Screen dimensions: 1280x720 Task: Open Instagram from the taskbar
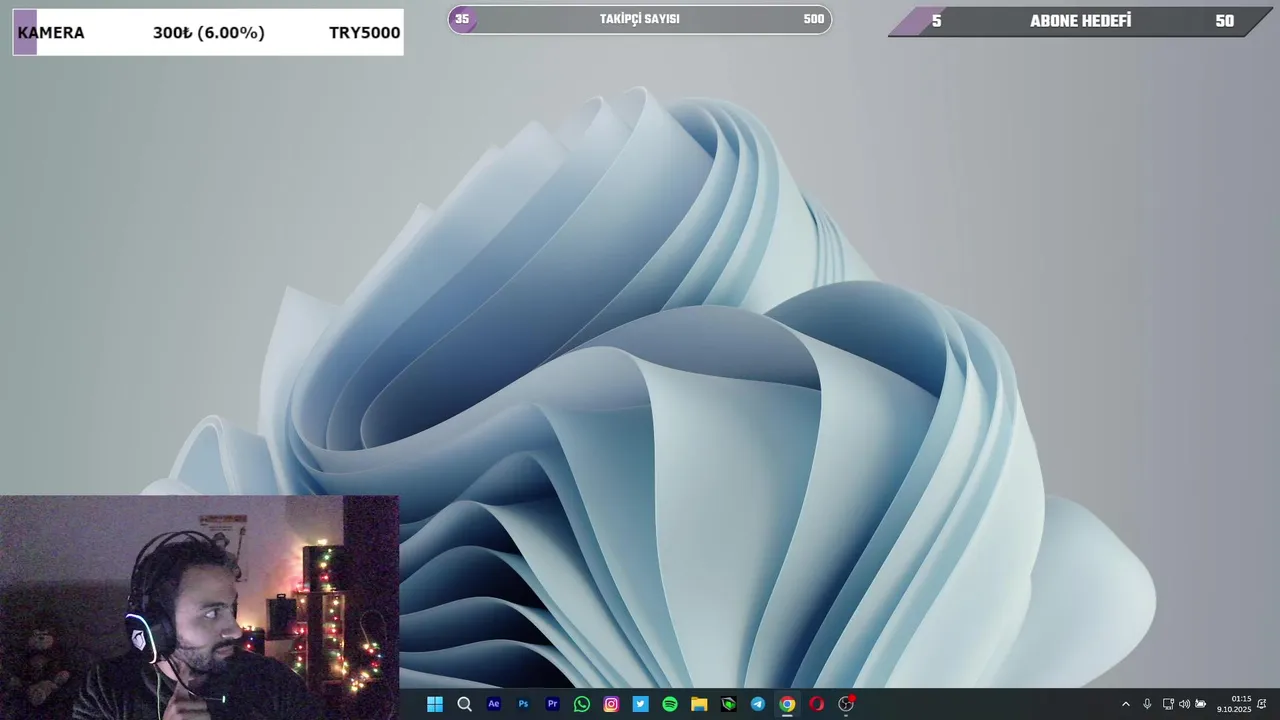tap(611, 704)
